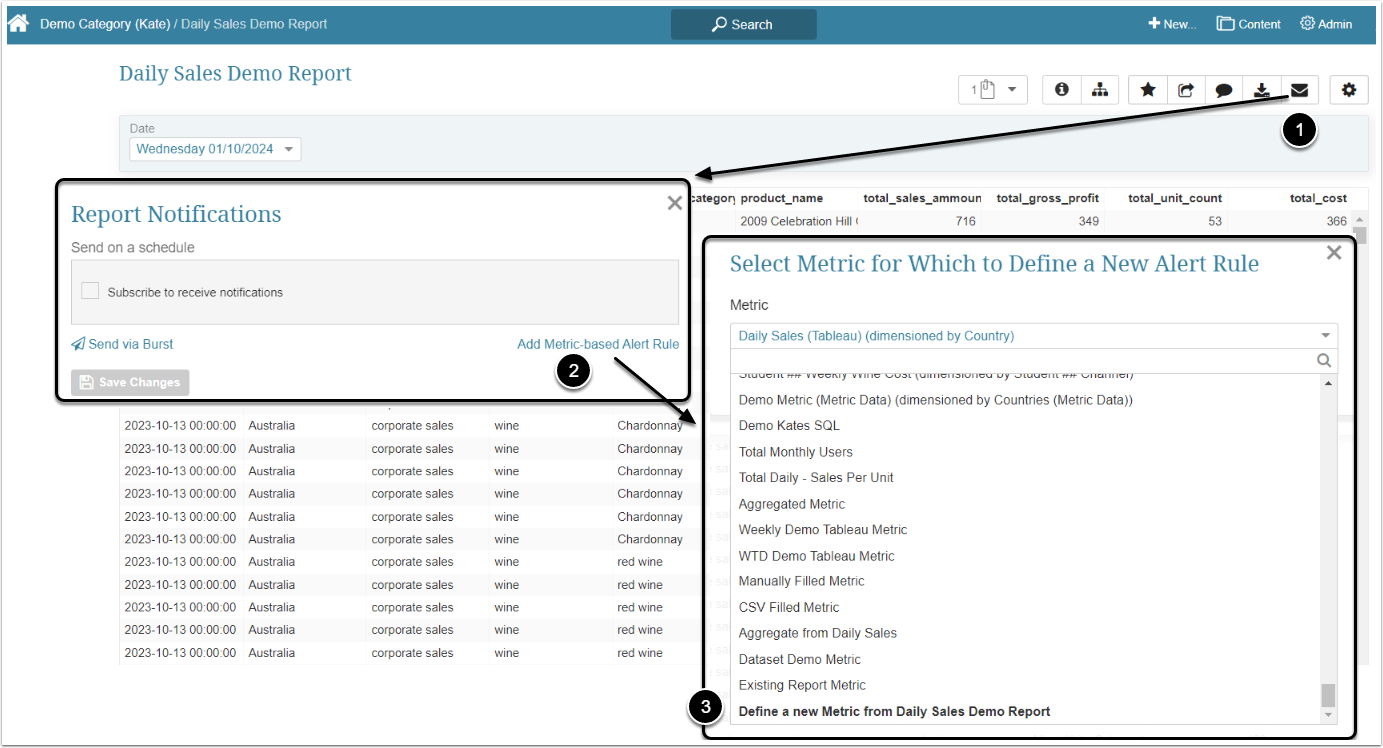
Task: Click Add Metric-based Alert Rule link
Action: click(597, 344)
